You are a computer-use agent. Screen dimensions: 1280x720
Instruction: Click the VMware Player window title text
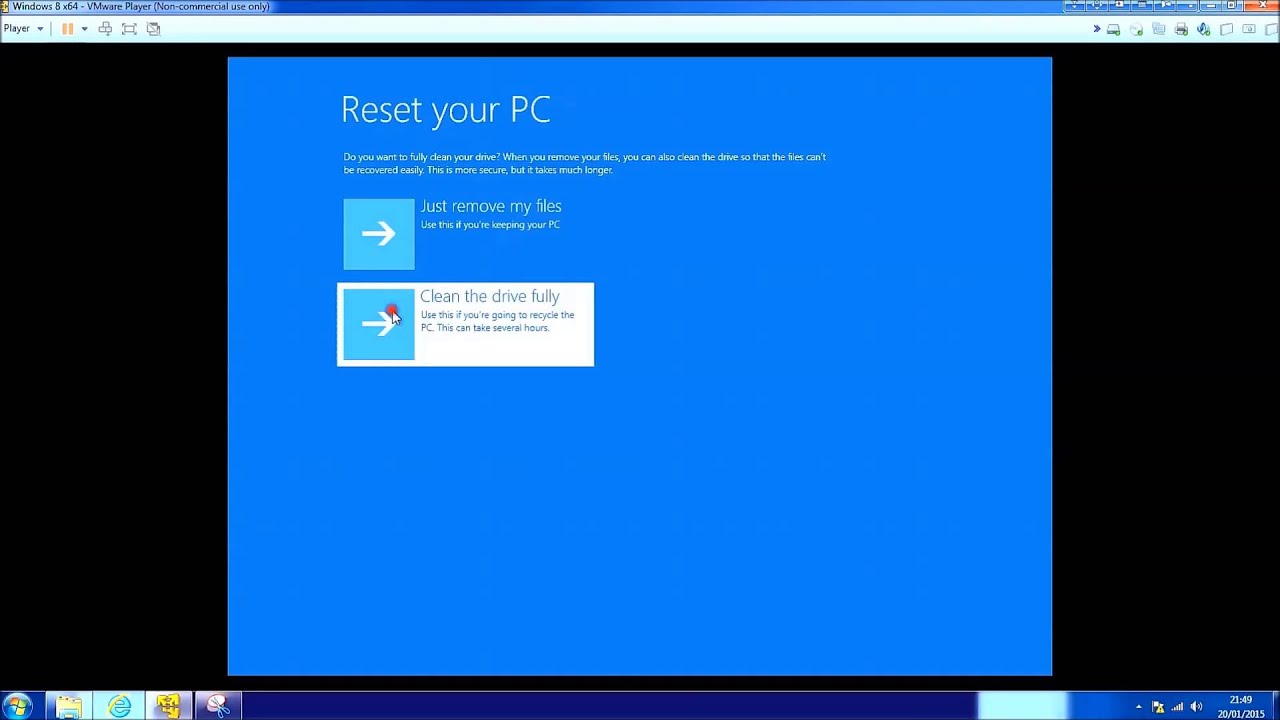(141, 7)
